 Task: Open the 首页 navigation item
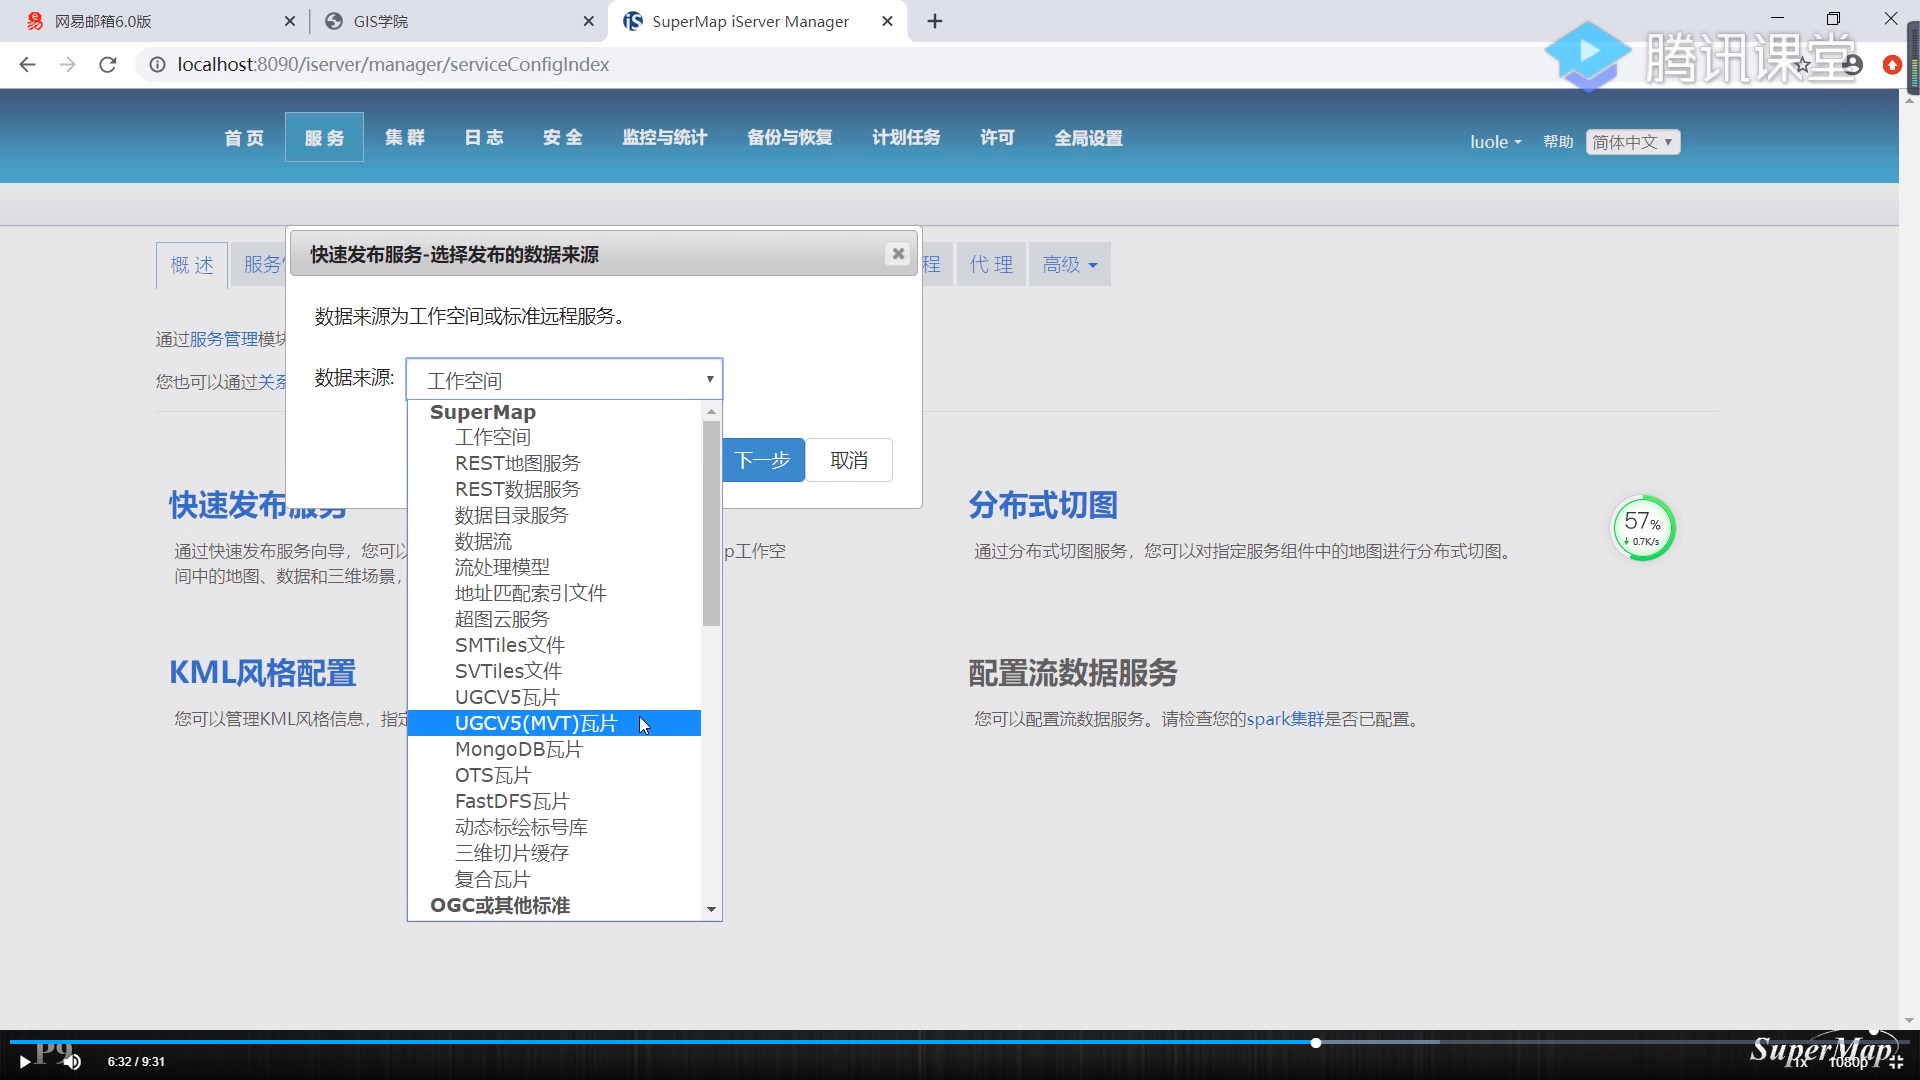[244, 138]
